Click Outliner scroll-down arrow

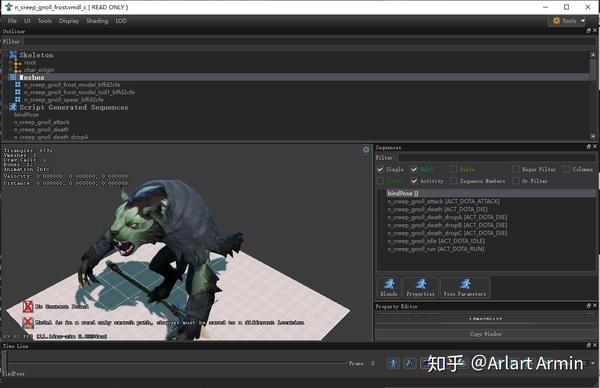click(593, 136)
